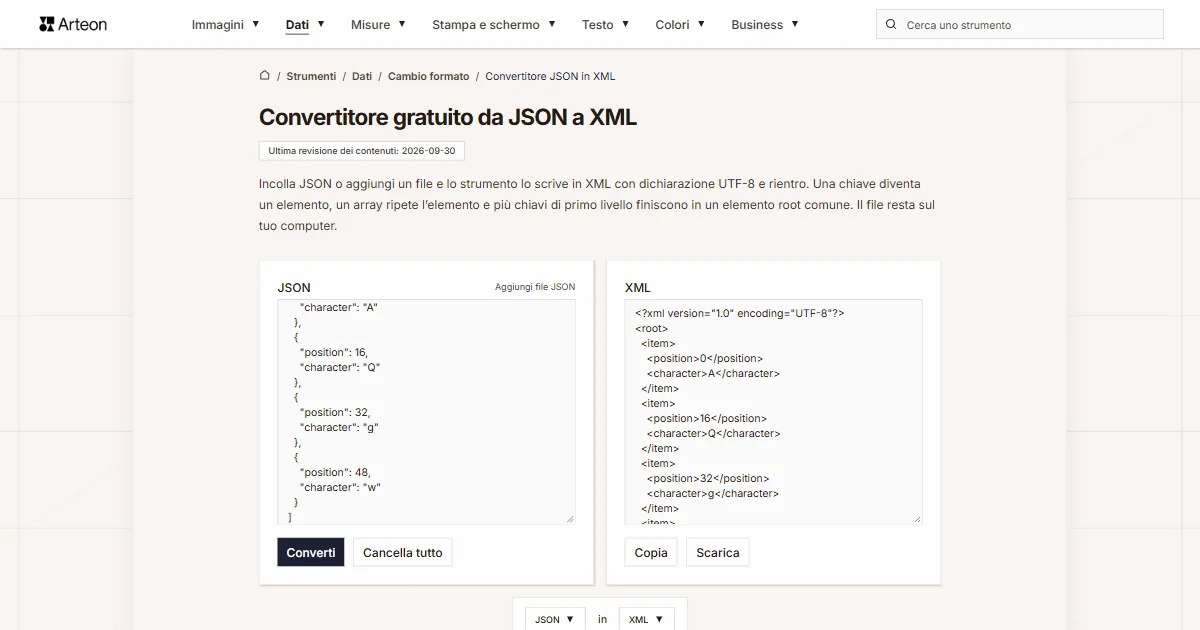Viewport: 1200px width, 630px height.
Task: Click the XML panel heading
Action: point(638,287)
